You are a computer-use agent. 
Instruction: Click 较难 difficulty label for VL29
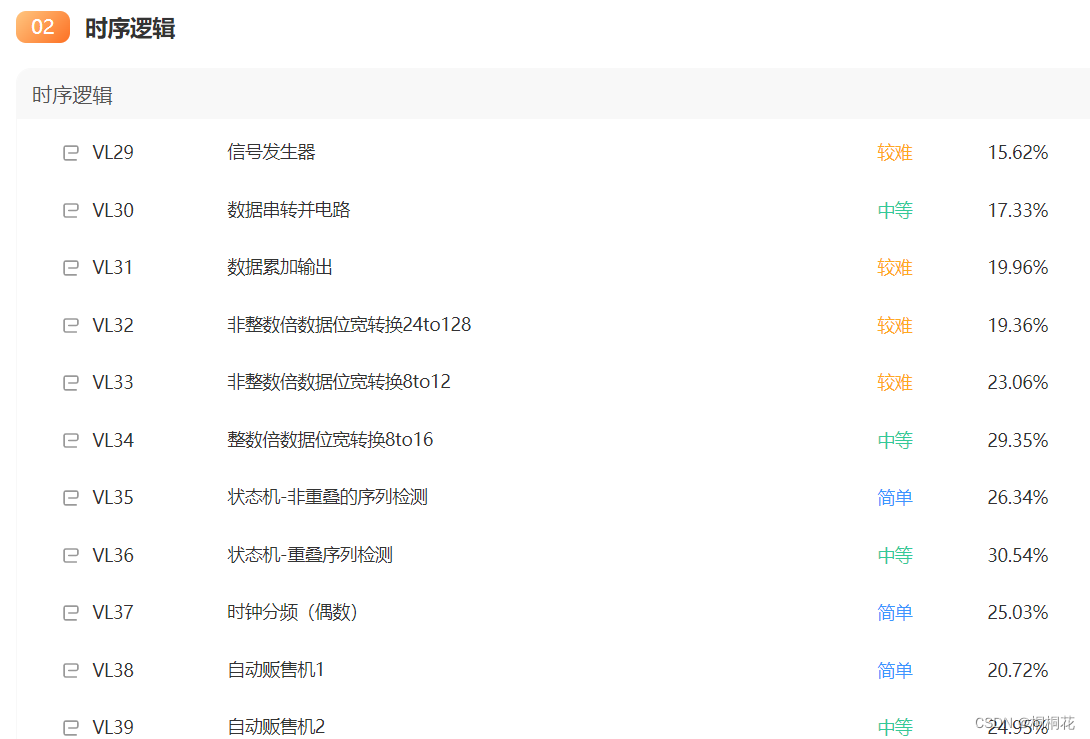[895, 152]
